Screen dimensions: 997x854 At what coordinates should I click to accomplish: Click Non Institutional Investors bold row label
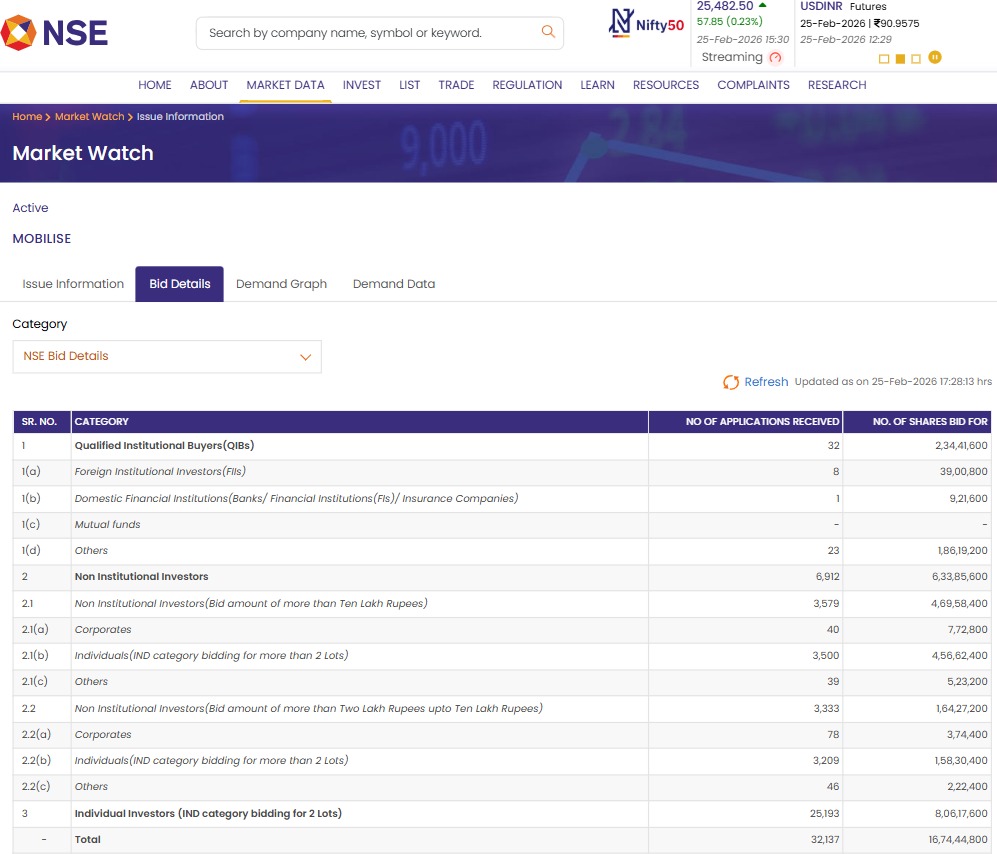click(141, 576)
